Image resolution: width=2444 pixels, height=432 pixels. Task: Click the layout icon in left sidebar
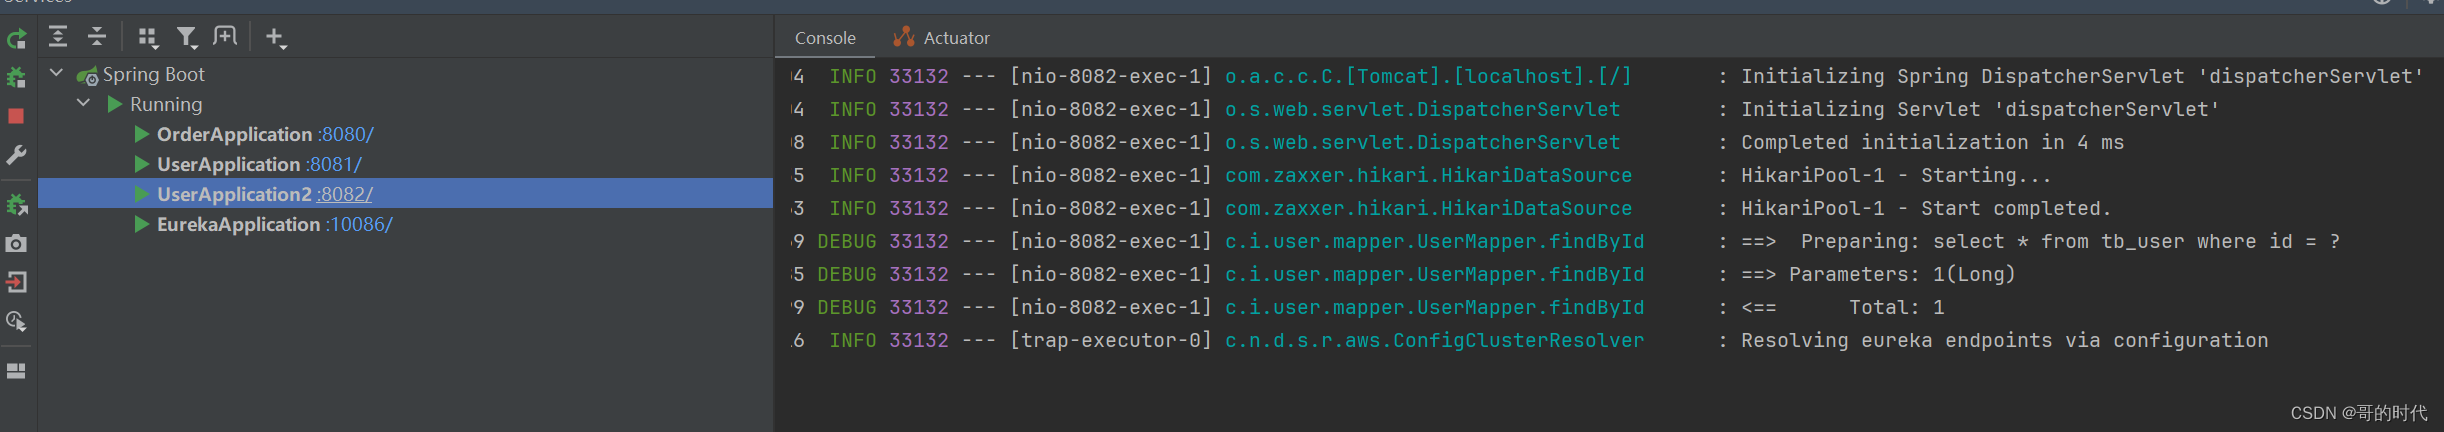pos(16,371)
